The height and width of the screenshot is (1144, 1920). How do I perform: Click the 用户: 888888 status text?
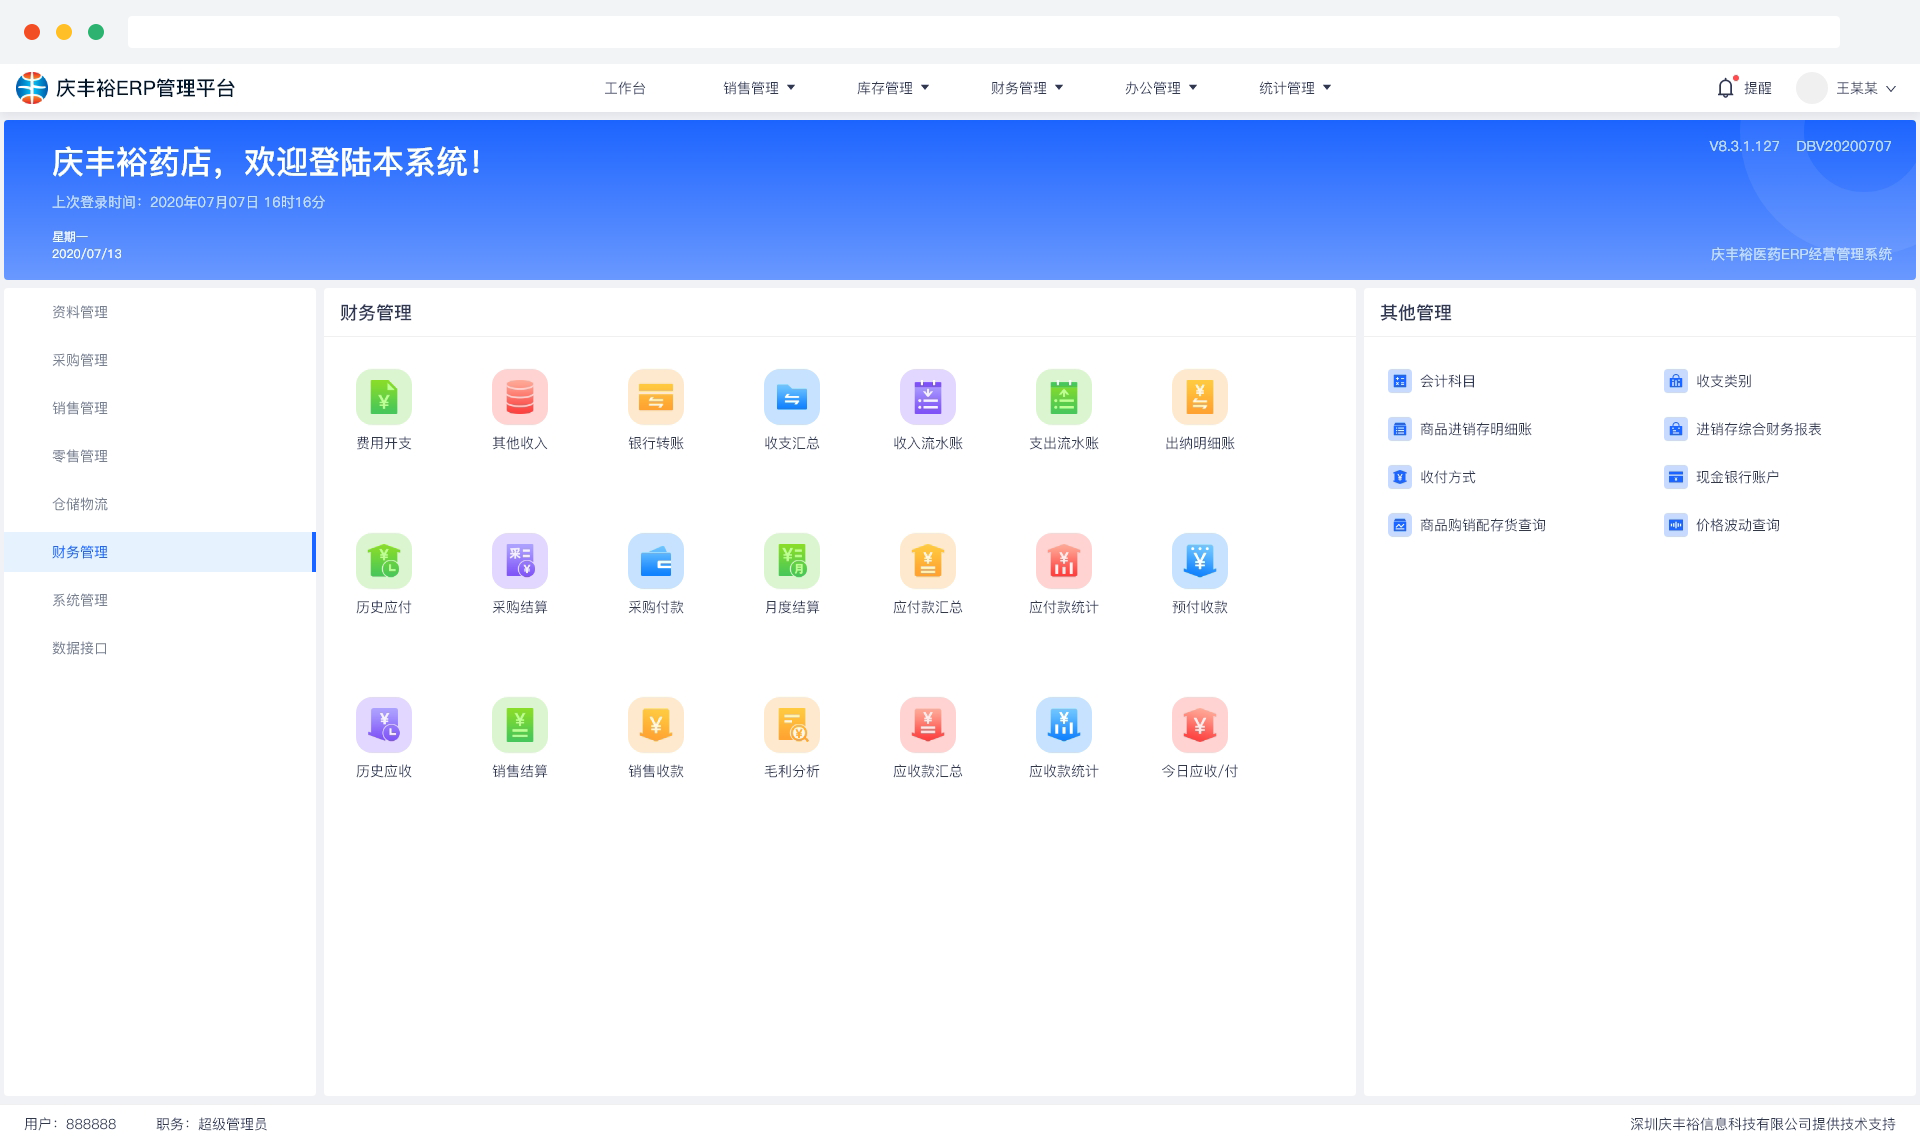click(x=70, y=1124)
